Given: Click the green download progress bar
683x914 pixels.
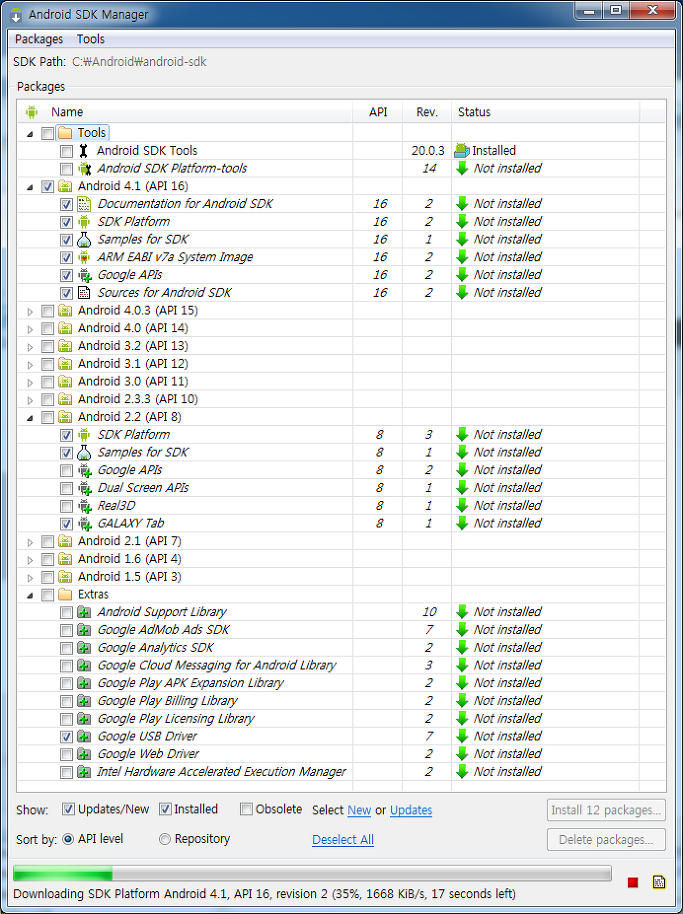Looking at the screenshot, I should (x=312, y=873).
